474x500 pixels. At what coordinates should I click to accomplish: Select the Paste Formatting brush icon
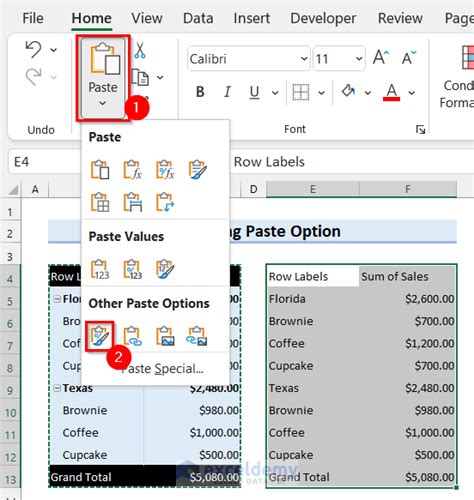(x=100, y=336)
